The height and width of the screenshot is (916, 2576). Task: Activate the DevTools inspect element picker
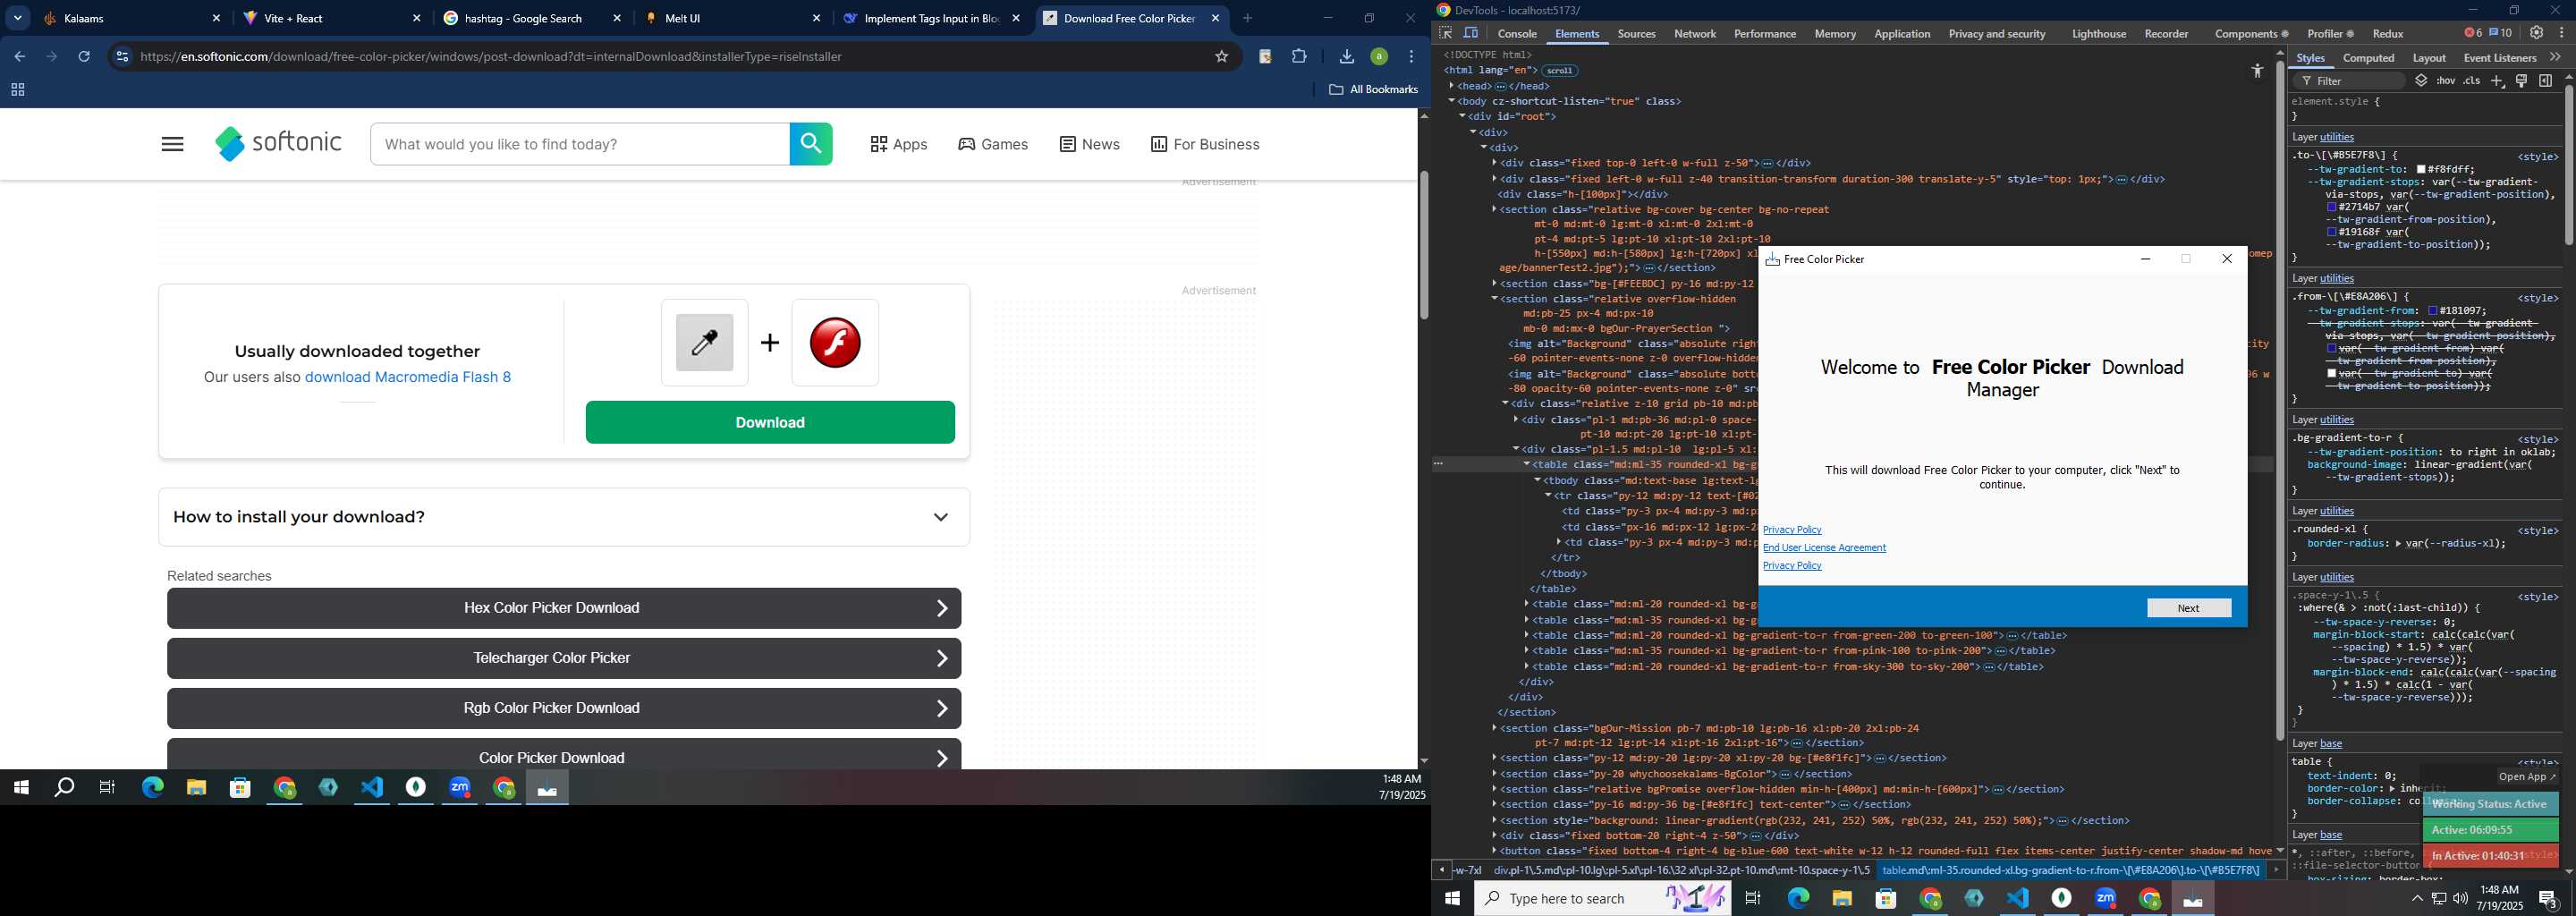point(1445,33)
